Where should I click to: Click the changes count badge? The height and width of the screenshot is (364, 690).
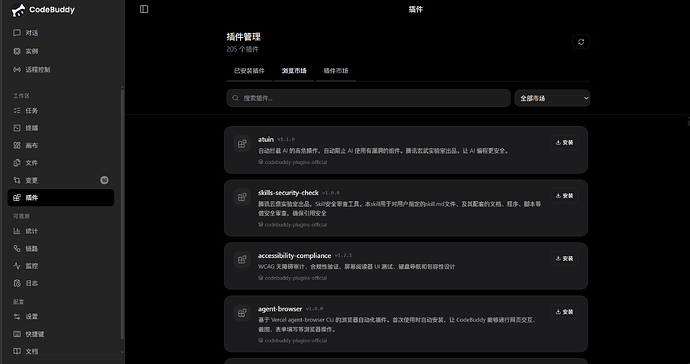(104, 180)
